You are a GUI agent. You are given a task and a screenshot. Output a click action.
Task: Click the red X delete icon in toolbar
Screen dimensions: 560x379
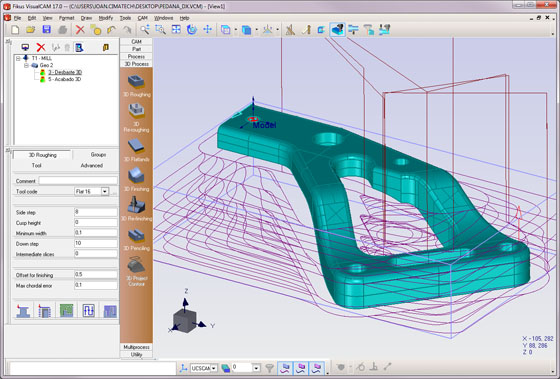click(80, 30)
